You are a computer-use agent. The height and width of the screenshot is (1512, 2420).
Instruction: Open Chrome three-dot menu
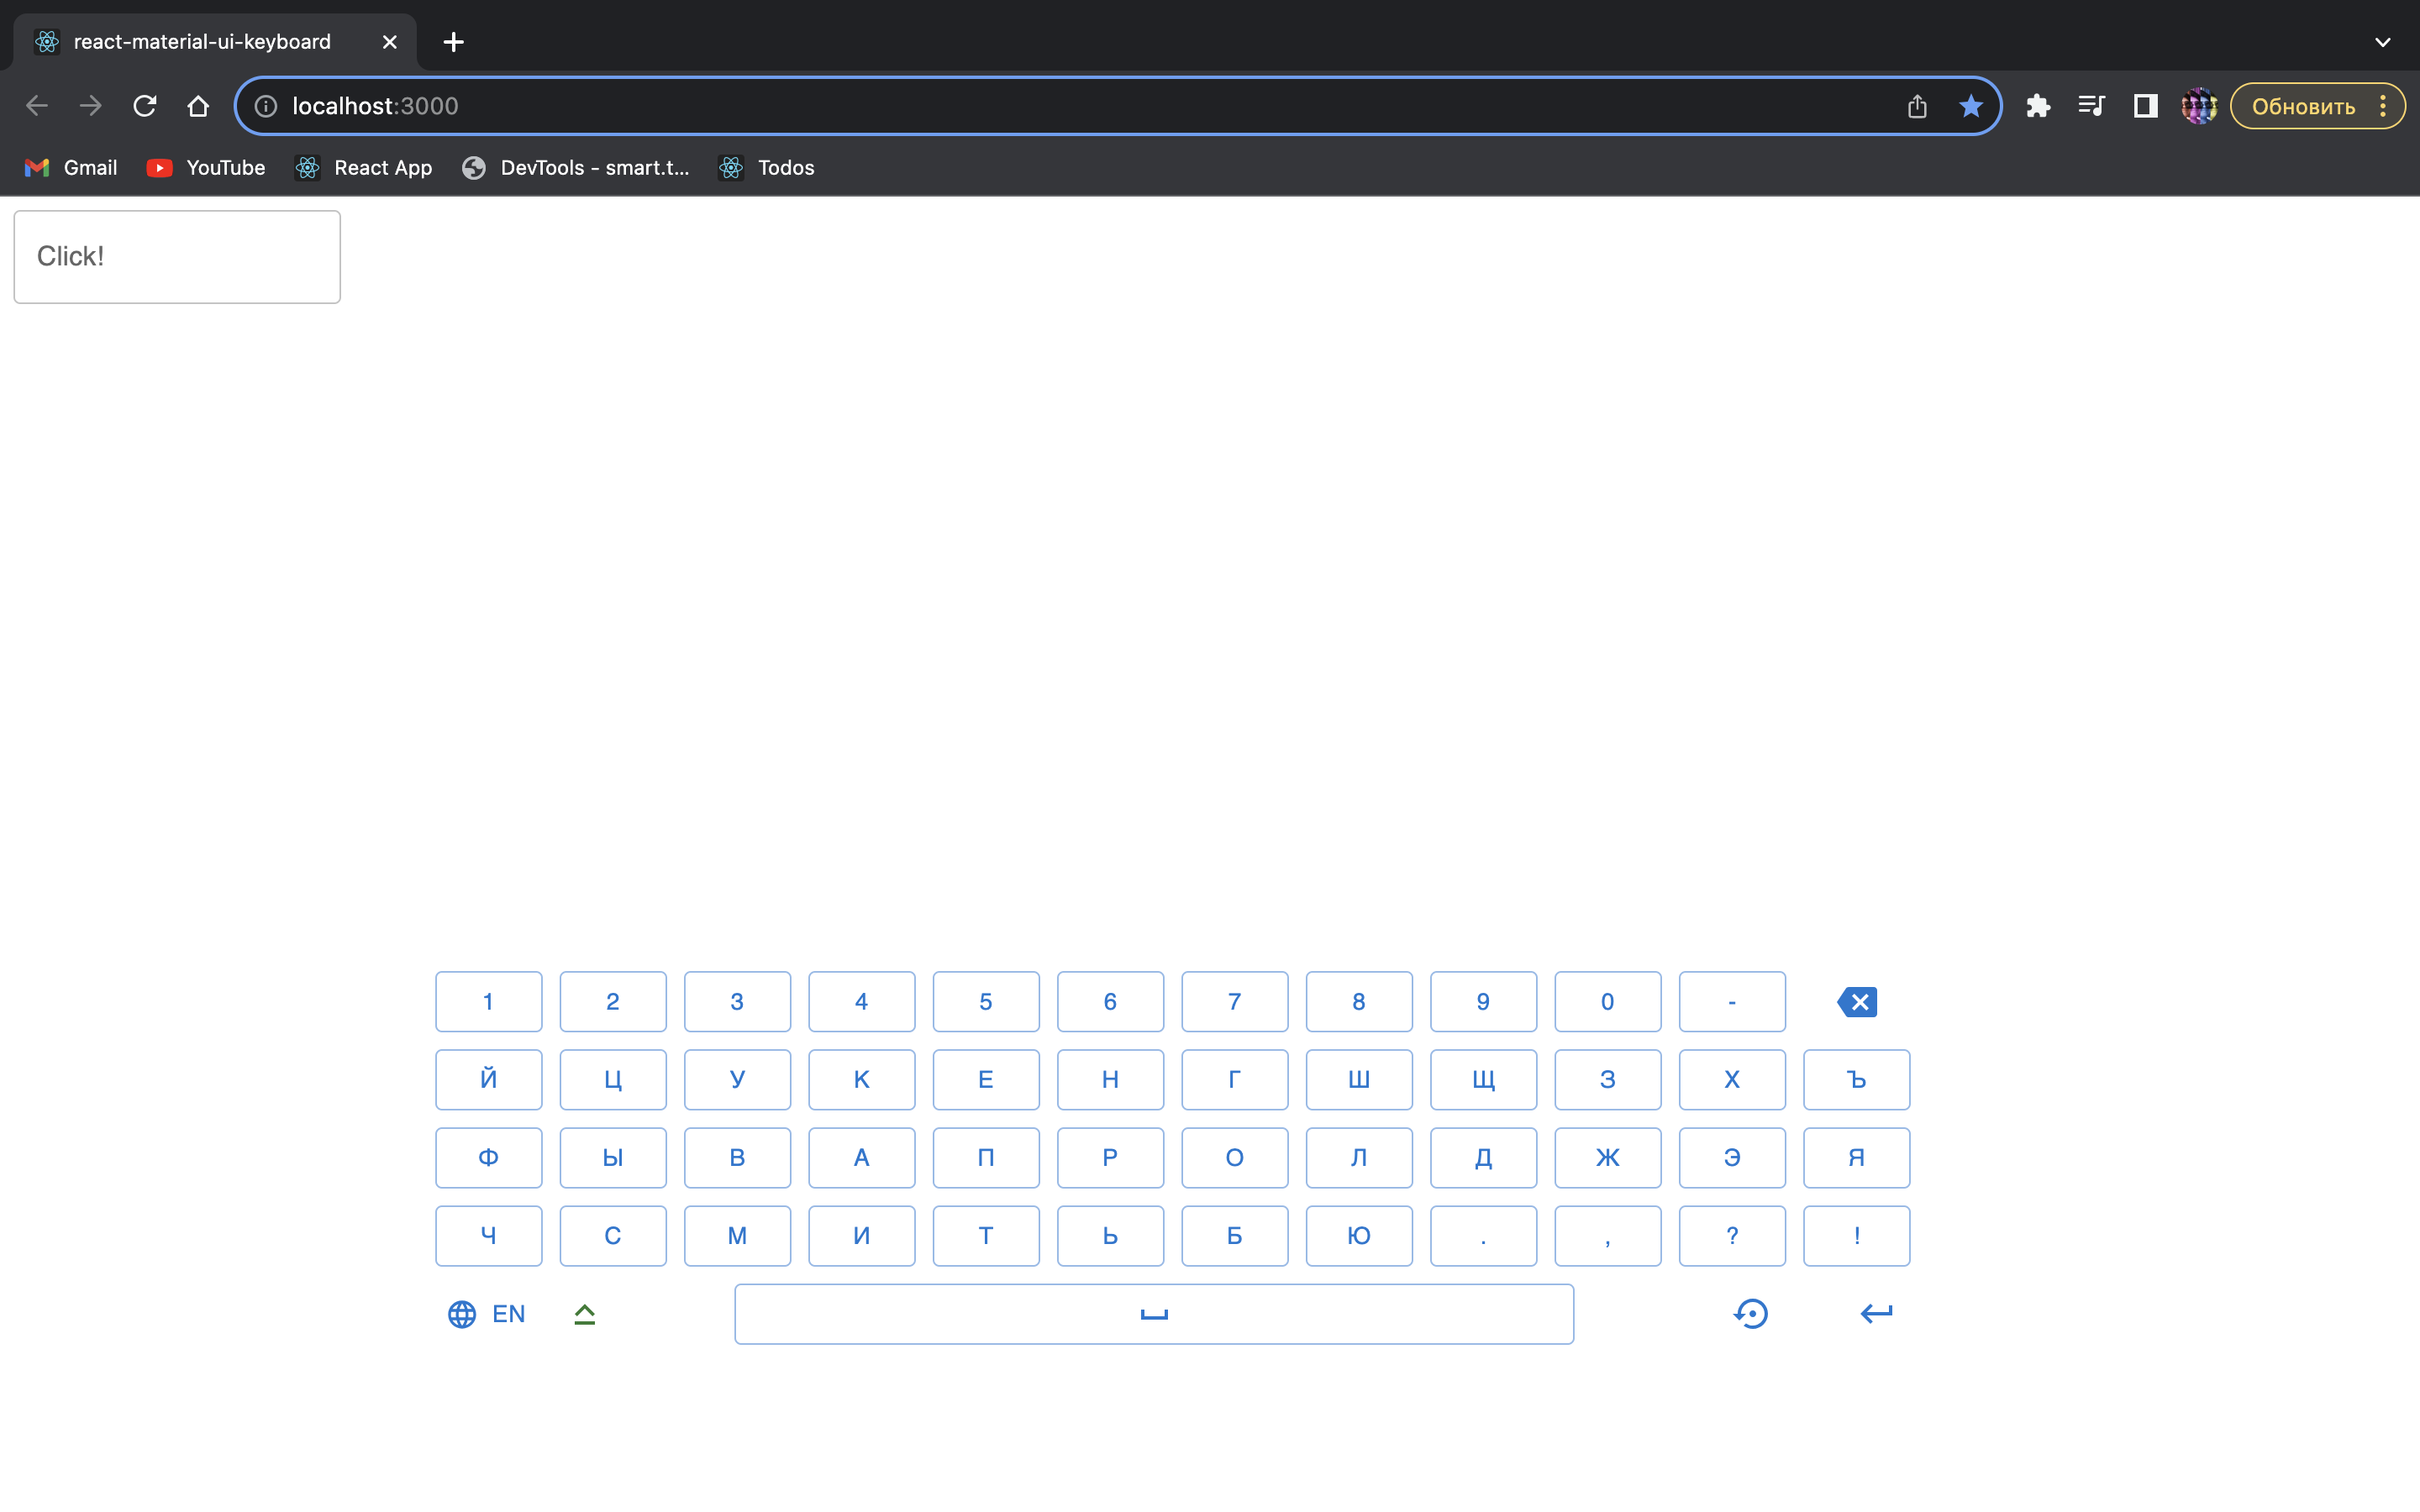2383,106
